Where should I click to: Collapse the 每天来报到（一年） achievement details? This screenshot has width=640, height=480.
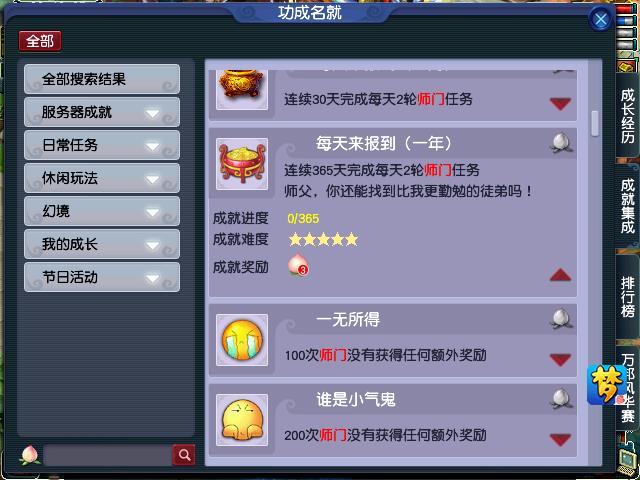[x=560, y=276]
